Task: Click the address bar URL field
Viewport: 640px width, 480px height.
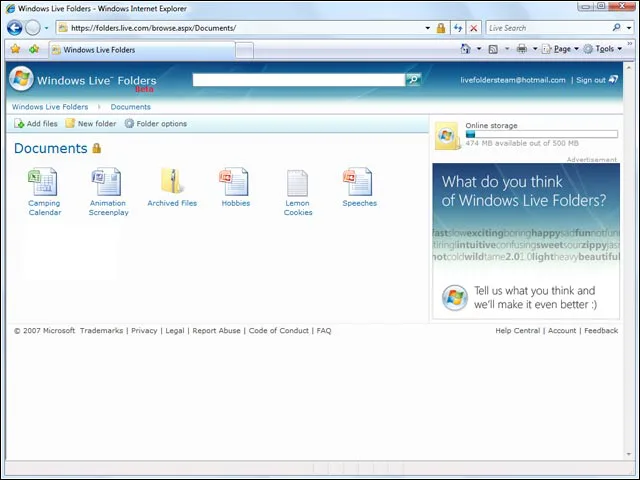Action: pos(241,28)
